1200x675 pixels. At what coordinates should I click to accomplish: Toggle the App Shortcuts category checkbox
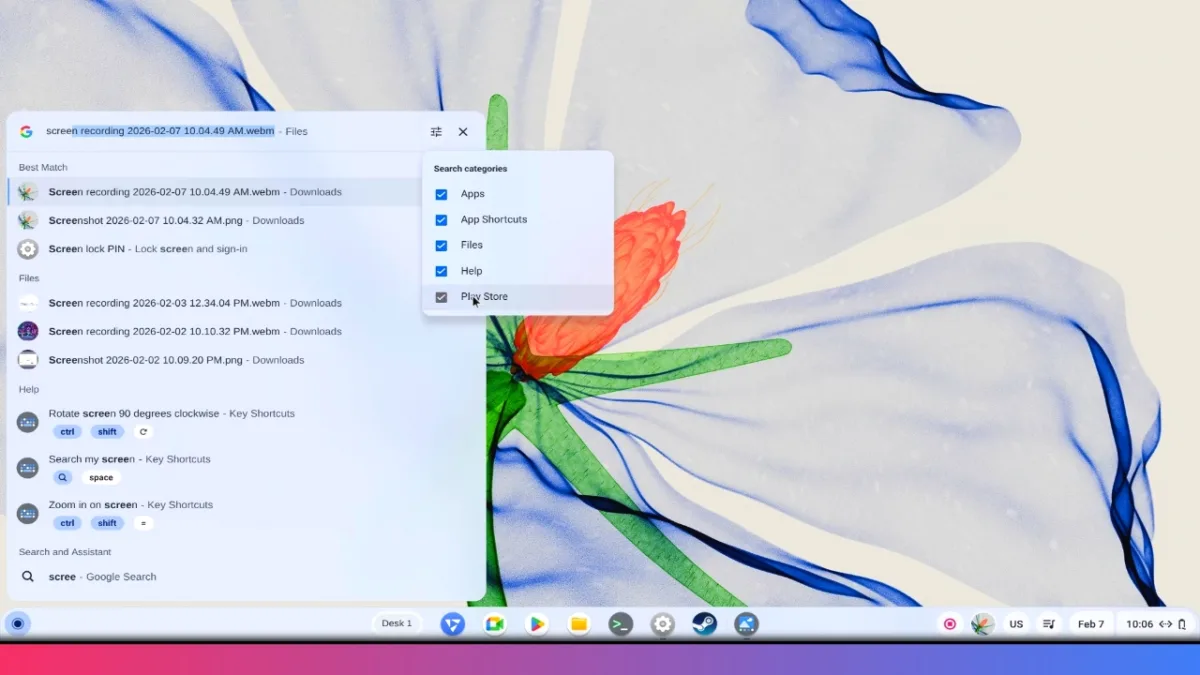coord(441,220)
